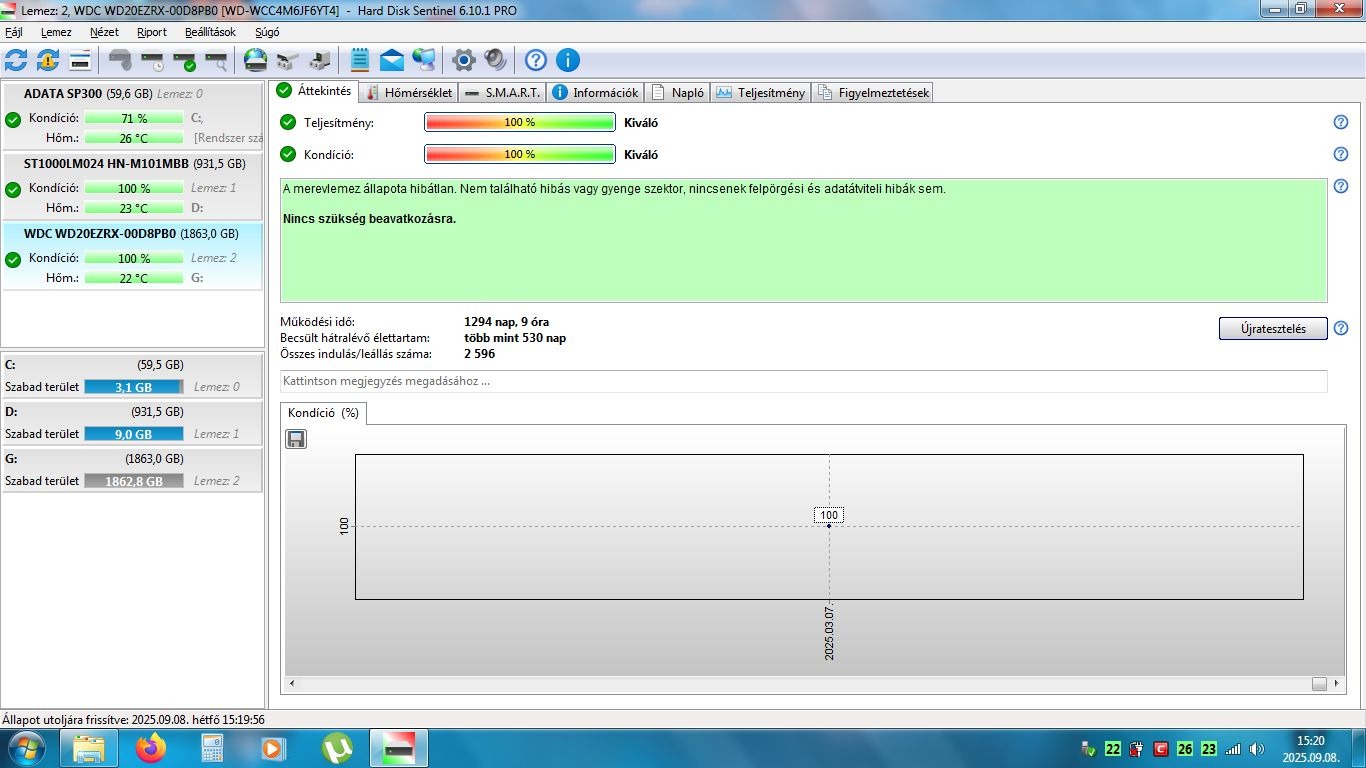Click the blue envelope e-mail icon
The image size is (1366, 768).
(x=392, y=60)
